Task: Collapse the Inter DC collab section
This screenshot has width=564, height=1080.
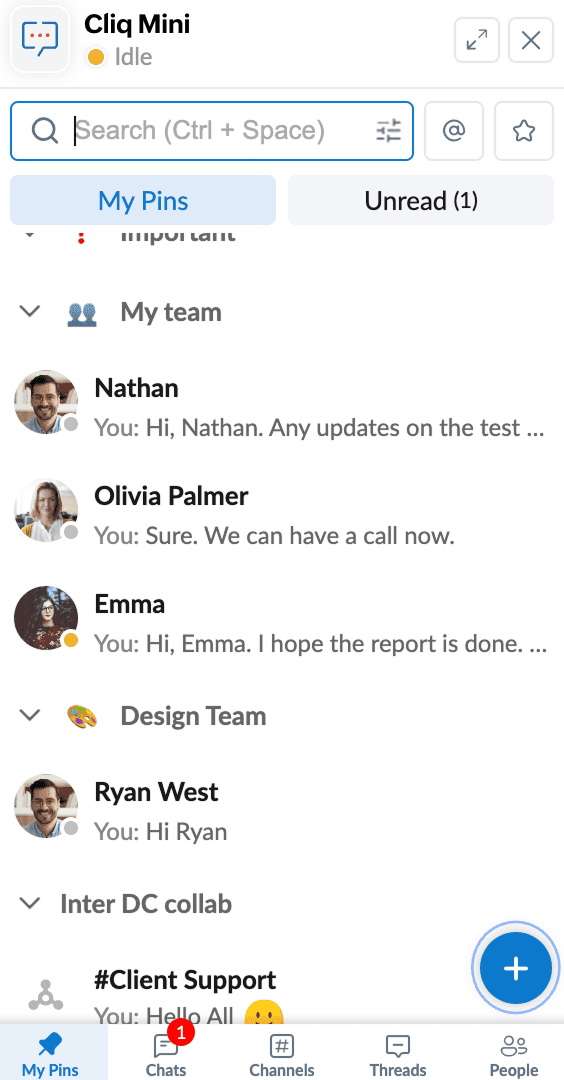Action: pyautogui.click(x=30, y=903)
